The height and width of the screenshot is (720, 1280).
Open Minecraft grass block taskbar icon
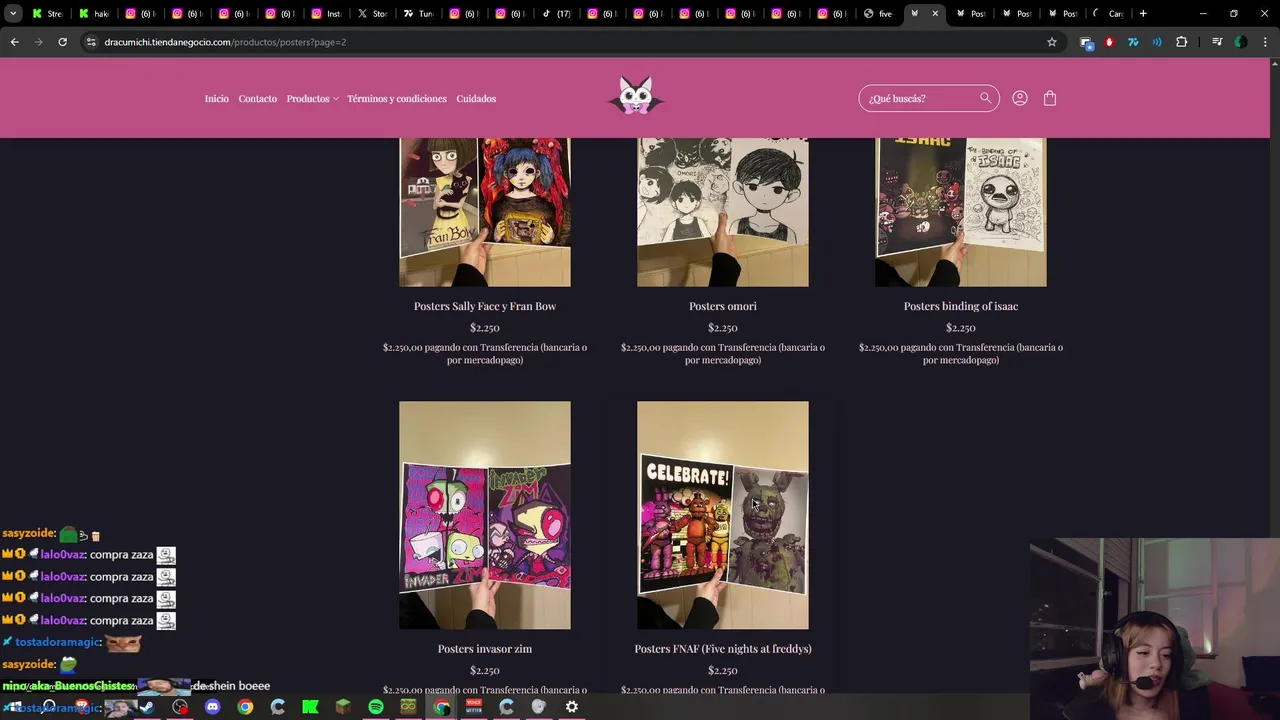tap(343, 707)
